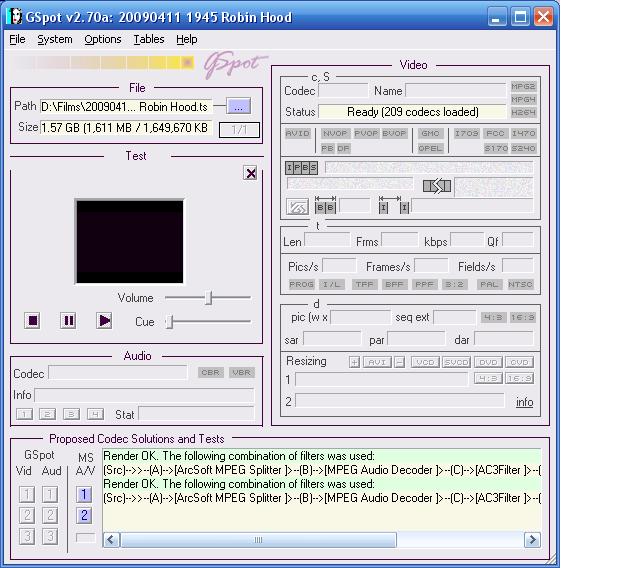Click MS A/V solution button 2
Viewport: 640px width, 568px height.
click(x=84, y=515)
